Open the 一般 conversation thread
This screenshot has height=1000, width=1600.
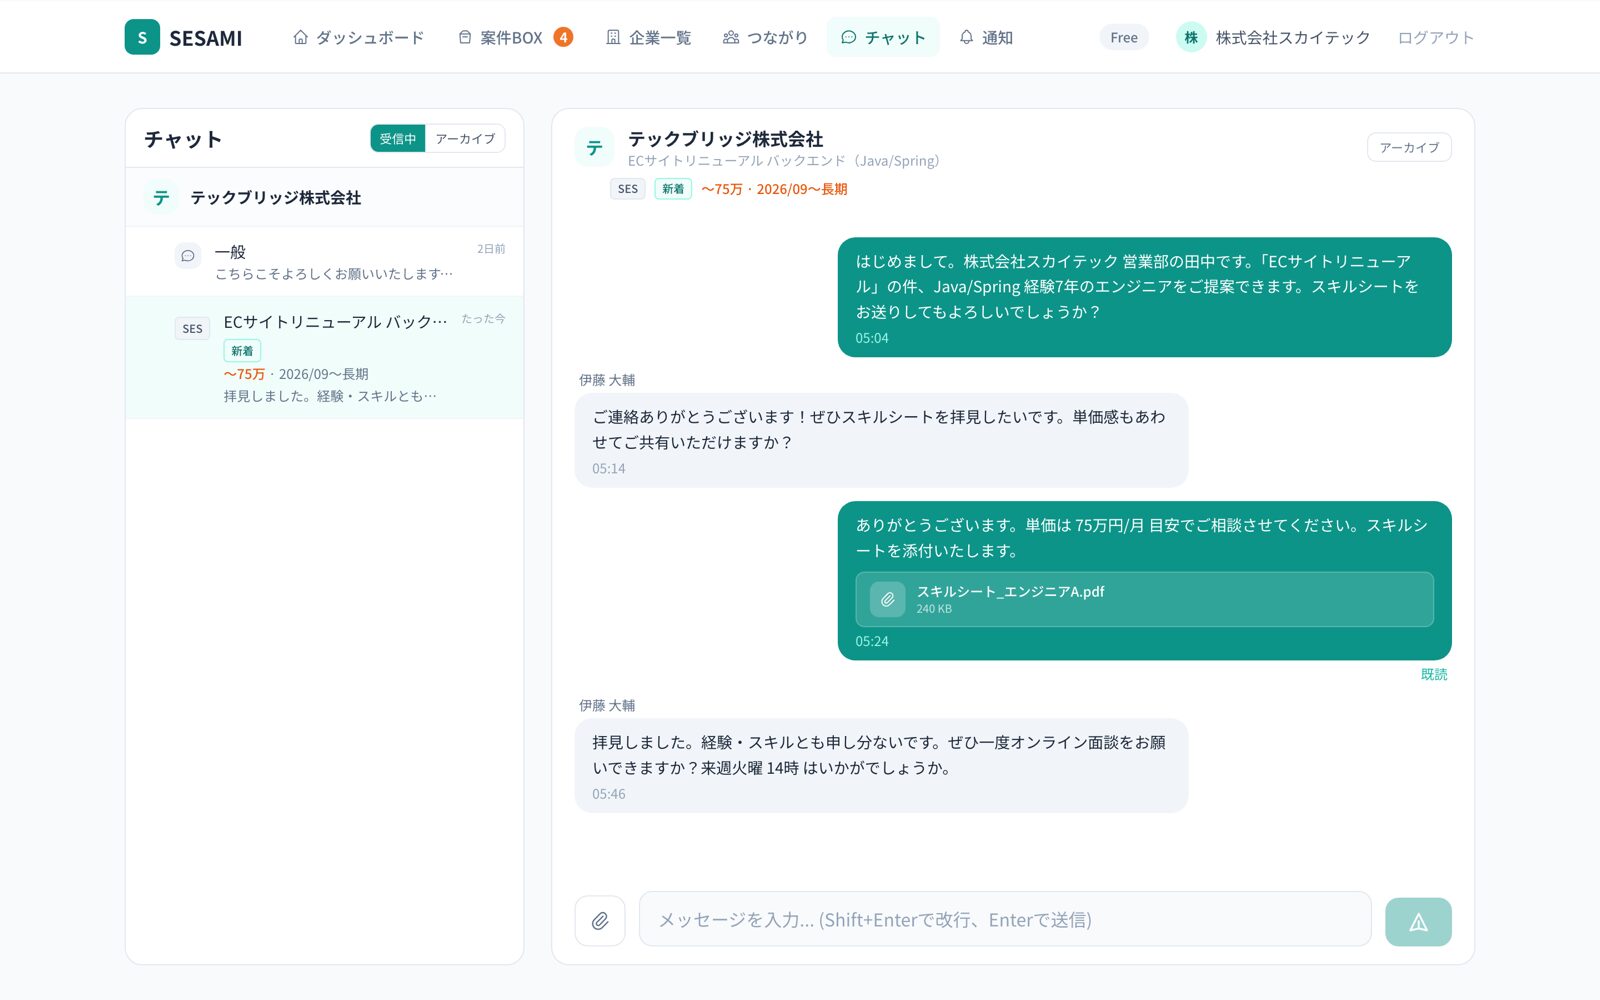tap(324, 261)
